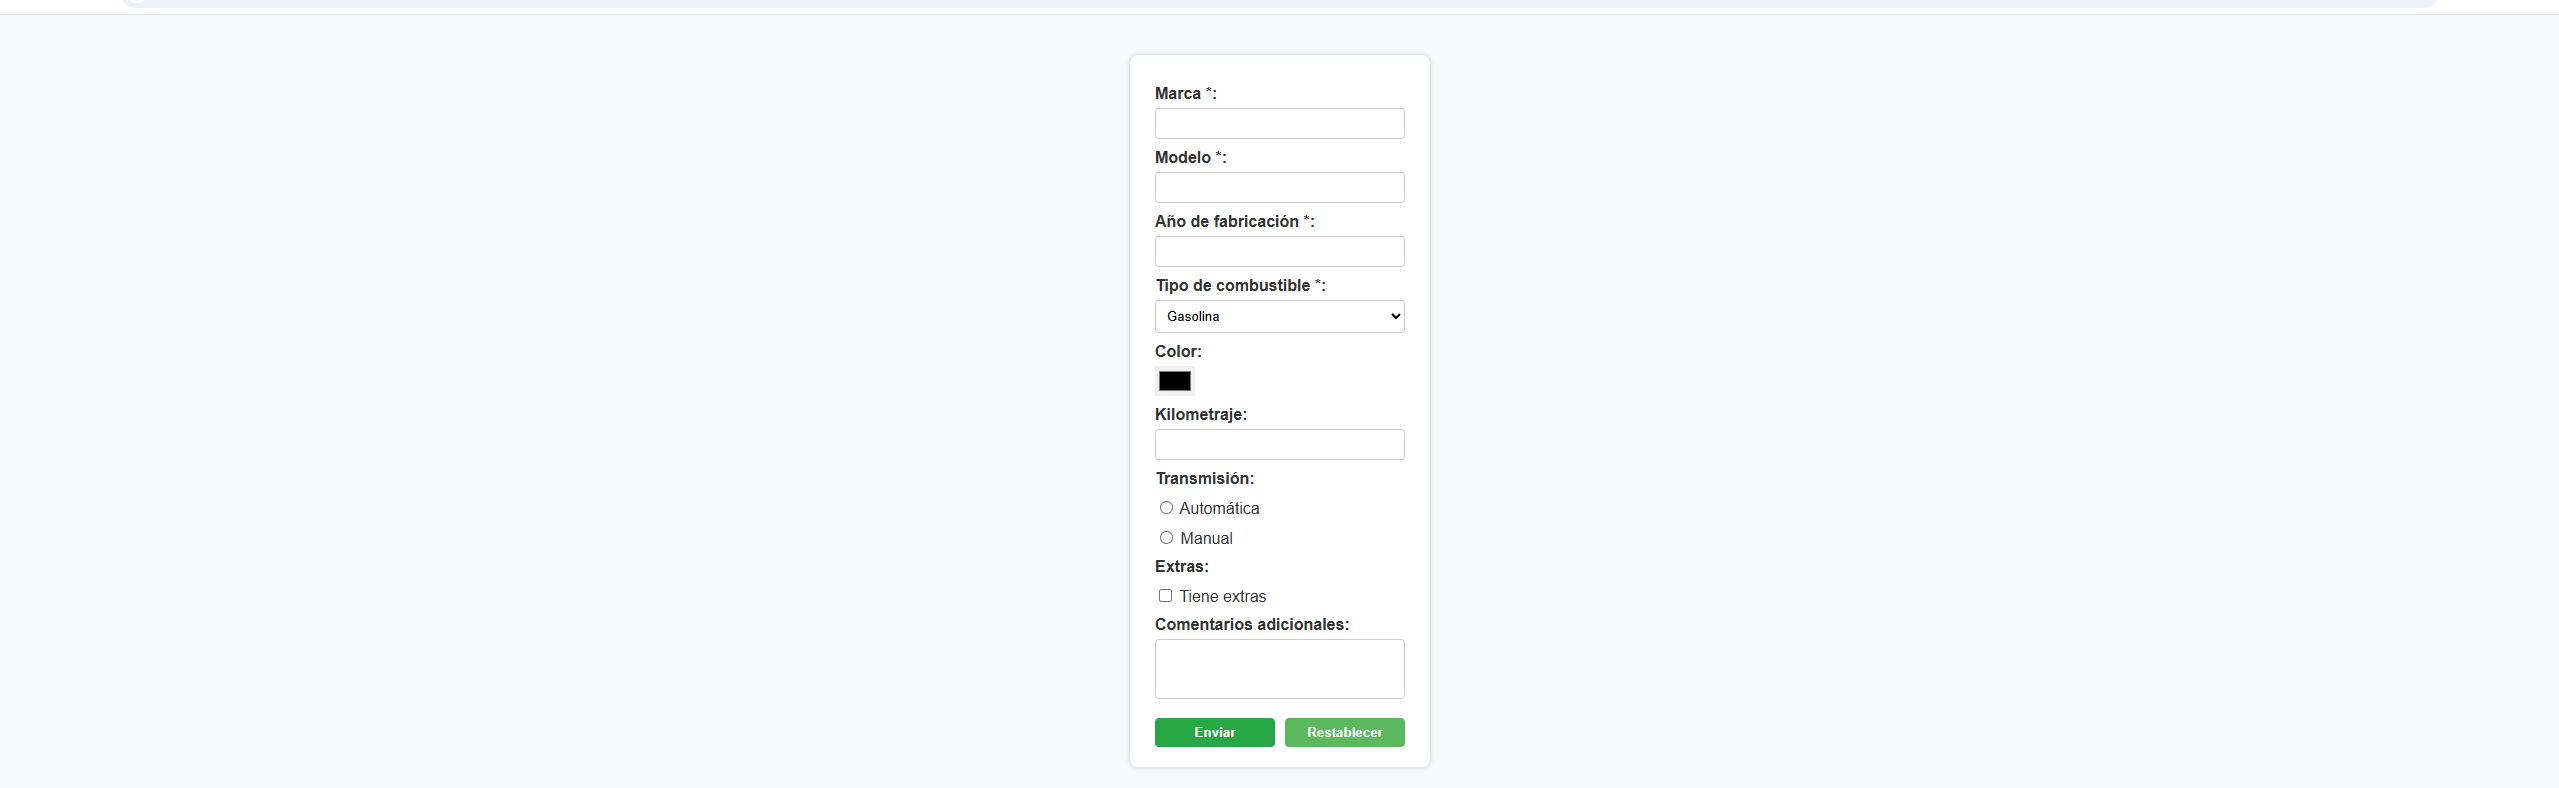Focus the Modelo input box

pyautogui.click(x=1279, y=188)
